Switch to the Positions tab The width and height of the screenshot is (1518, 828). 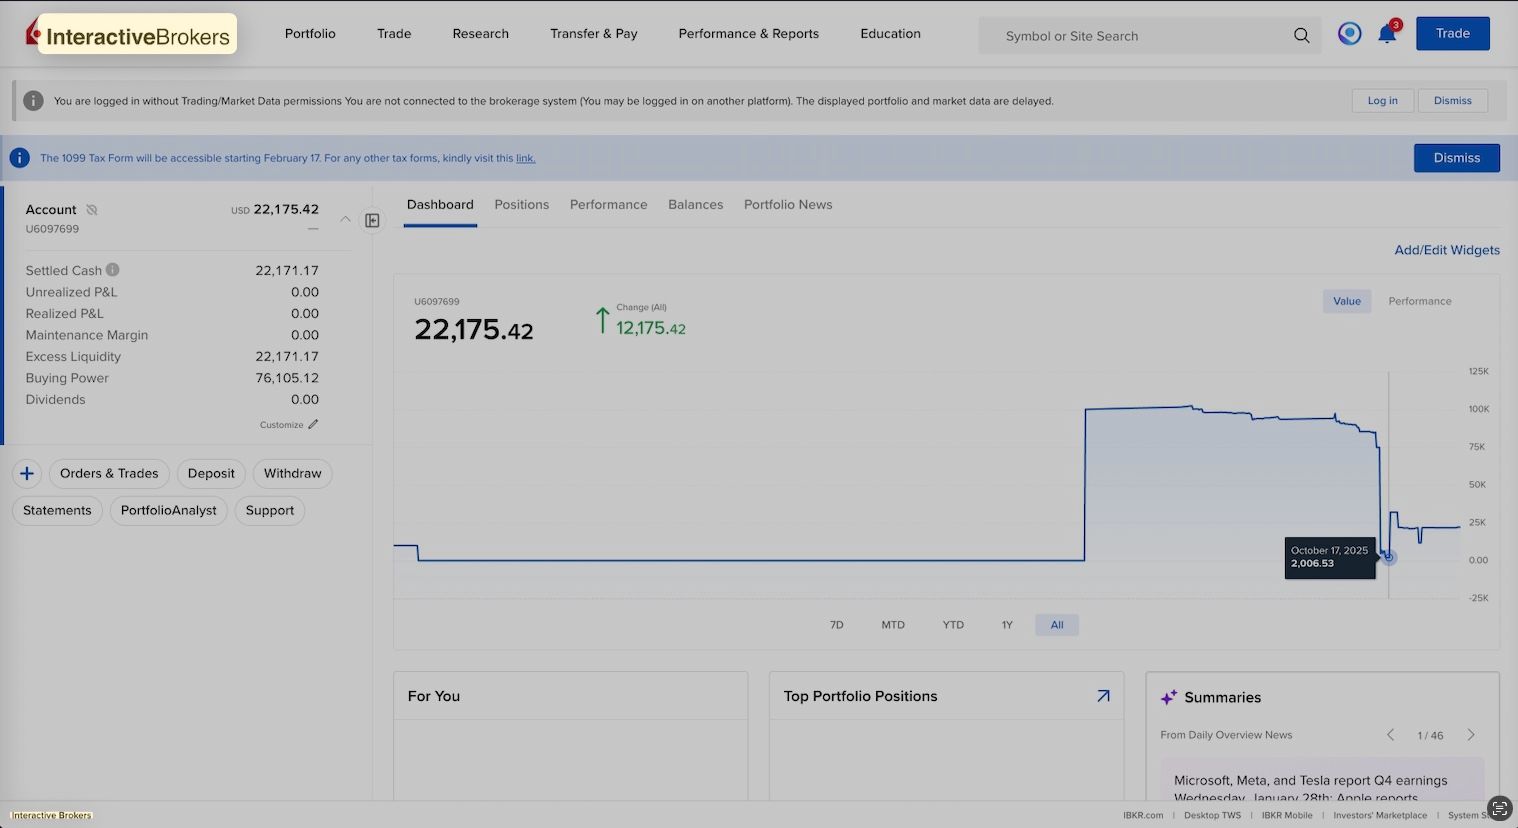coord(522,205)
